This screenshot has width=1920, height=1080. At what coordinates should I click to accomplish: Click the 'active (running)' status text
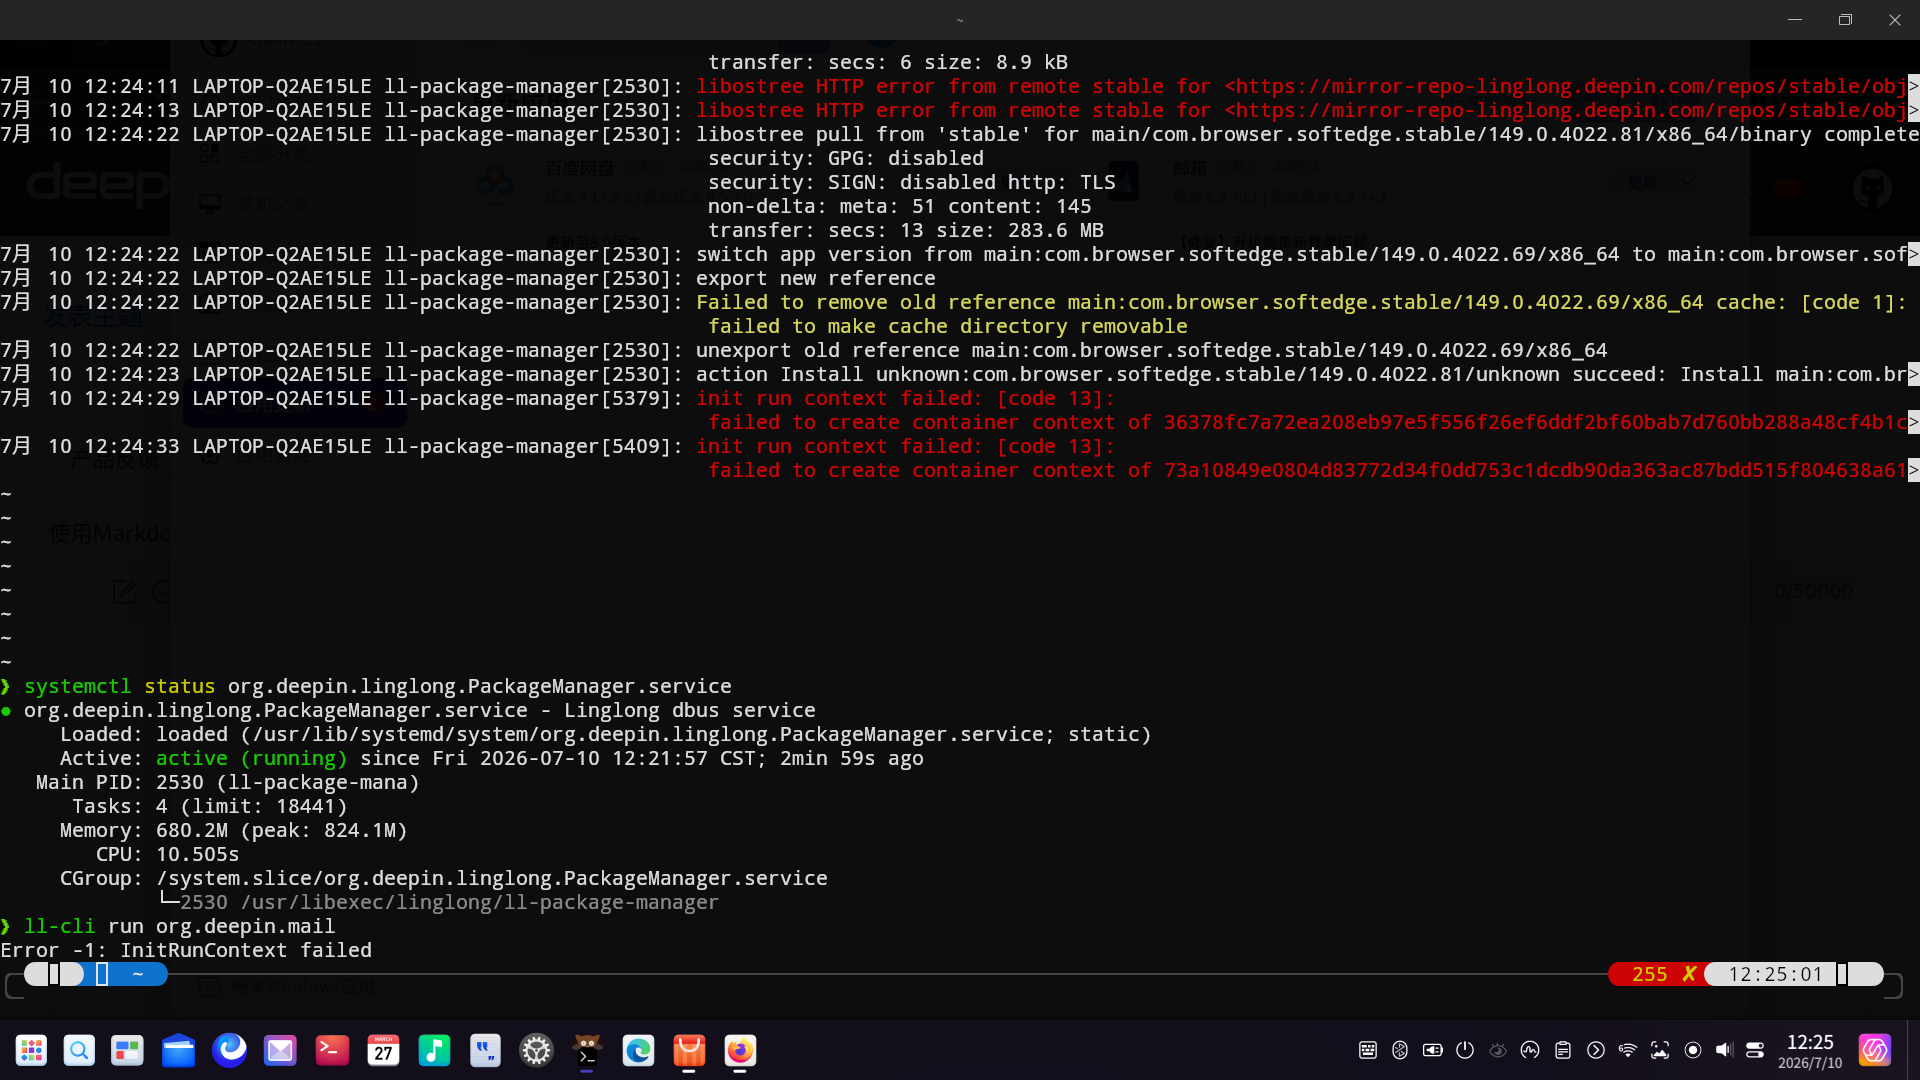pyautogui.click(x=251, y=758)
